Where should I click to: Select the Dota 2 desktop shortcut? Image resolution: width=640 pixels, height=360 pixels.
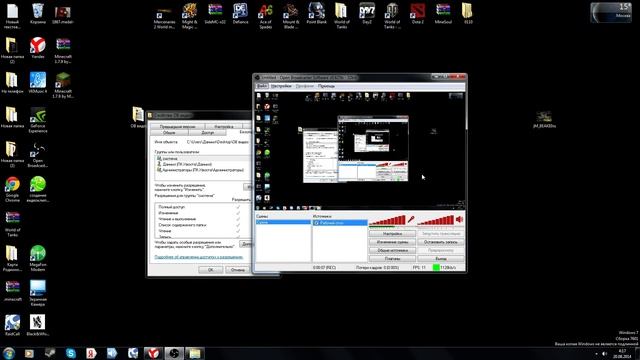418,13
